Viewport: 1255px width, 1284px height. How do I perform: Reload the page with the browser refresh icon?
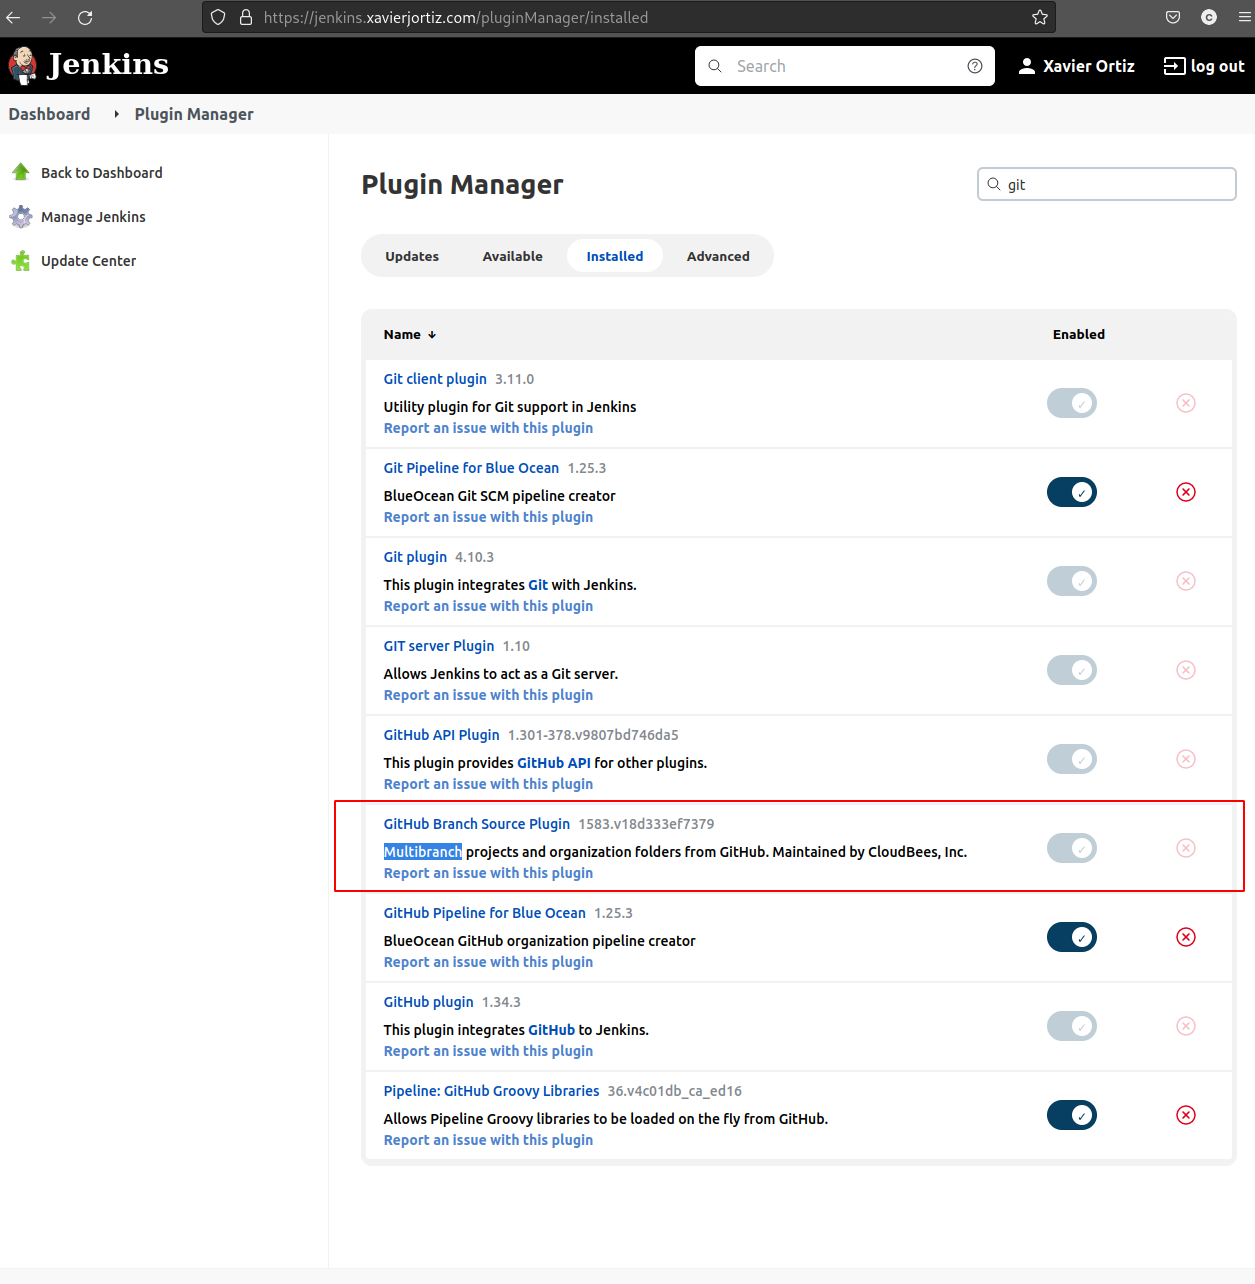pos(85,17)
